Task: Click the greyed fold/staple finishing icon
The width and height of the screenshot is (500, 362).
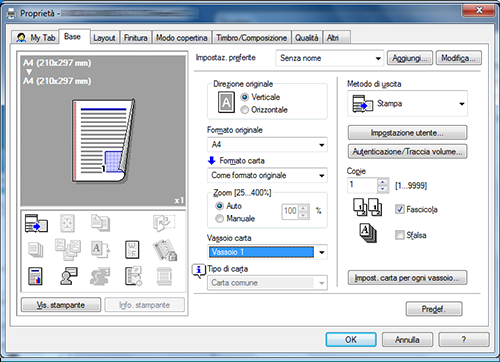Action: point(164,223)
